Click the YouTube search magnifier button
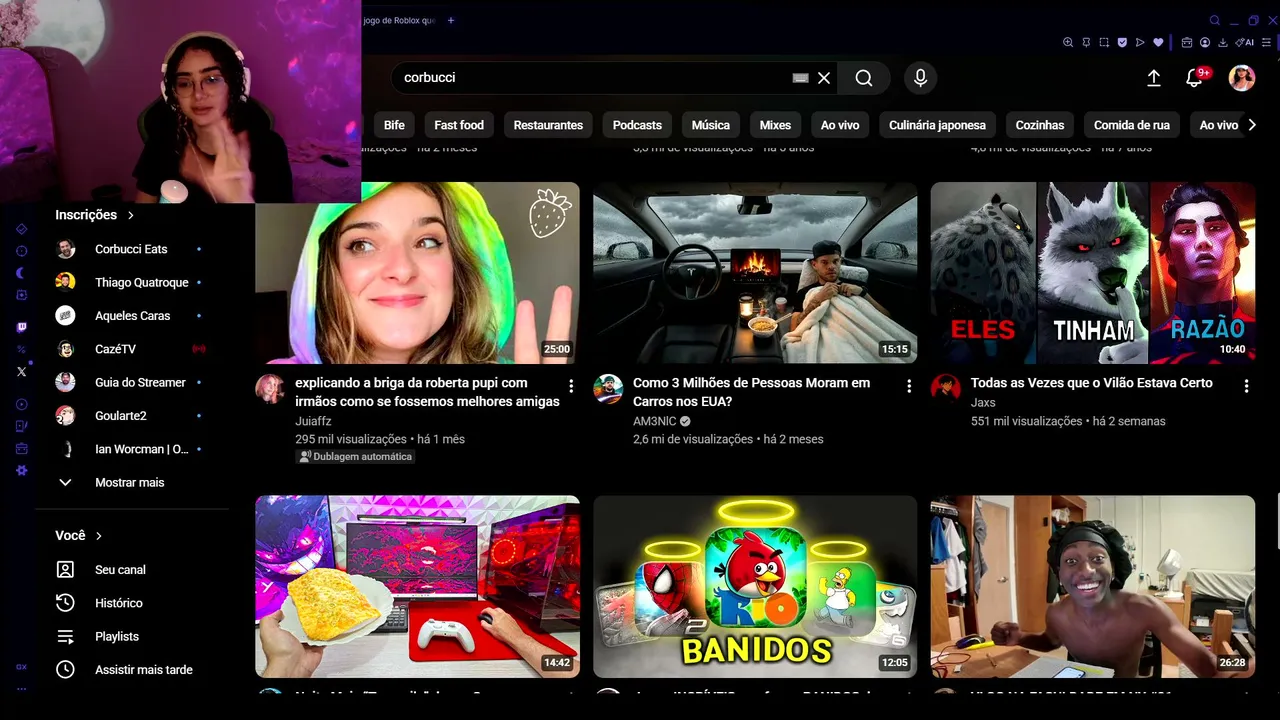This screenshot has width=1280, height=720. point(864,78)
